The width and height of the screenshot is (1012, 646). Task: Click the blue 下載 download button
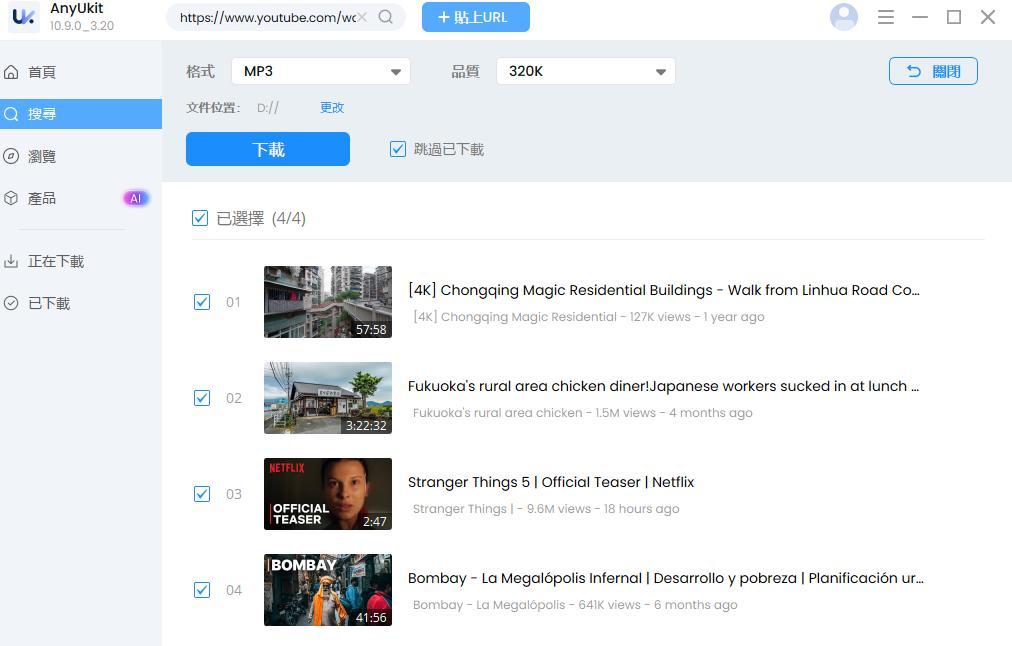[x=268, y=149]
